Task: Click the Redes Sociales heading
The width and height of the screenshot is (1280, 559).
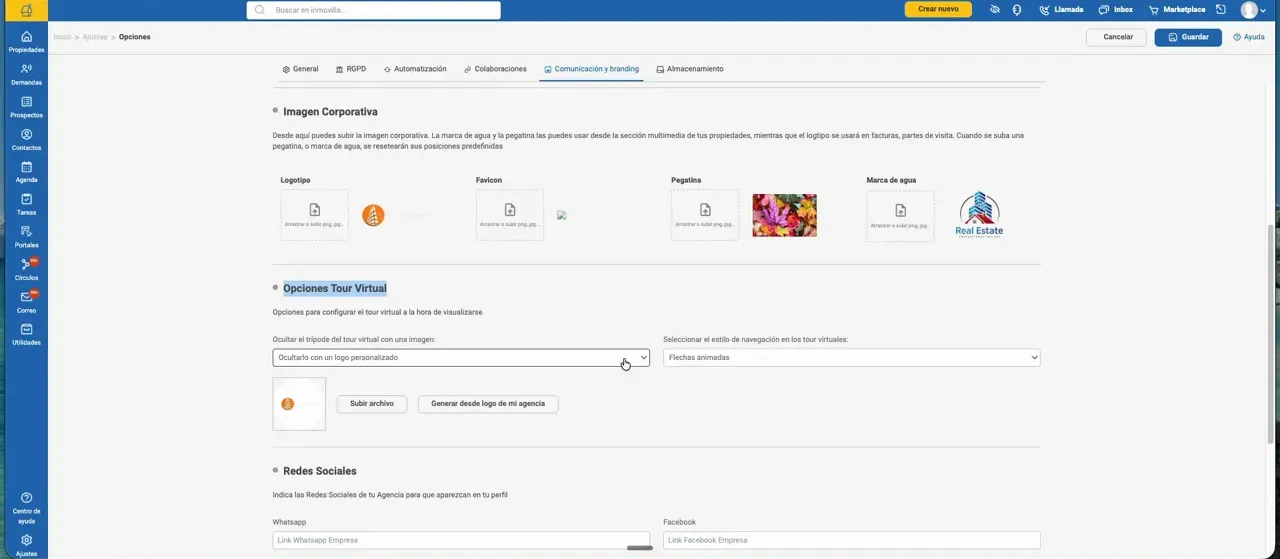Action: click(320, 471)
